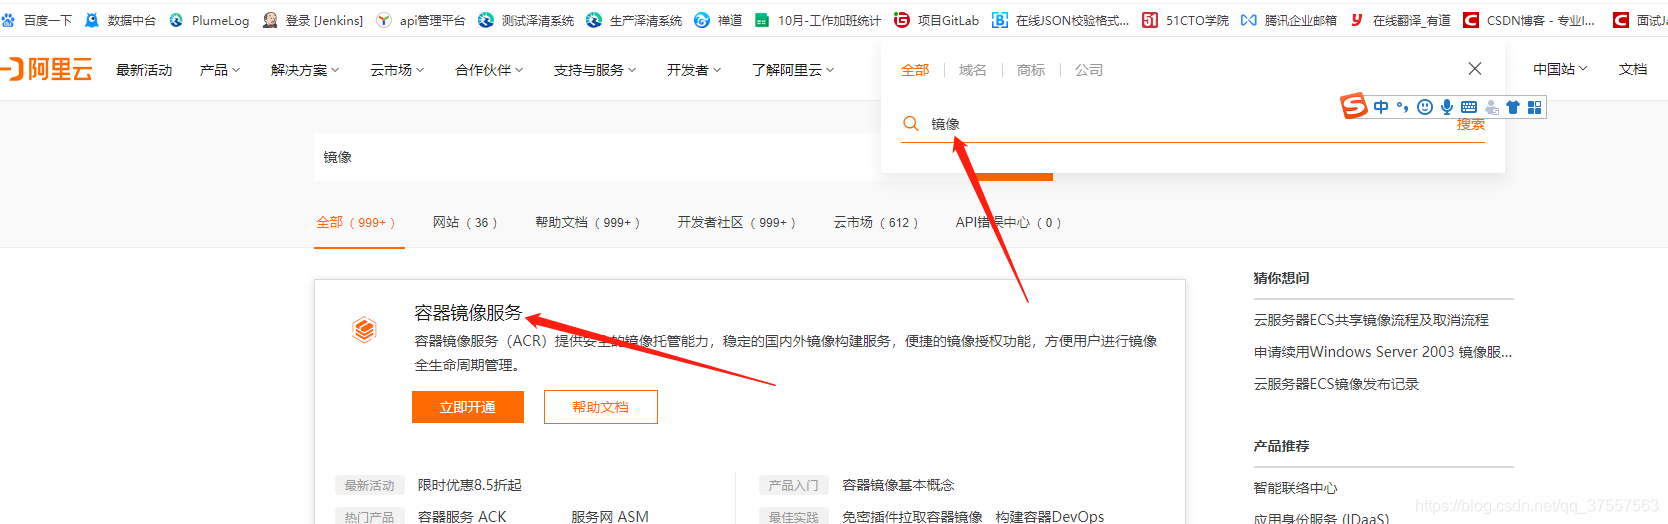Click the Sogou input method S logo

point(1354,106)
